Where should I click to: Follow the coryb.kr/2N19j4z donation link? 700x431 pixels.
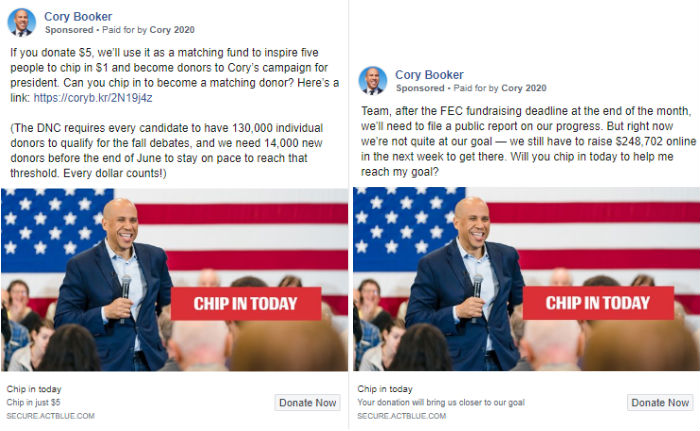(x=93, y=98)
